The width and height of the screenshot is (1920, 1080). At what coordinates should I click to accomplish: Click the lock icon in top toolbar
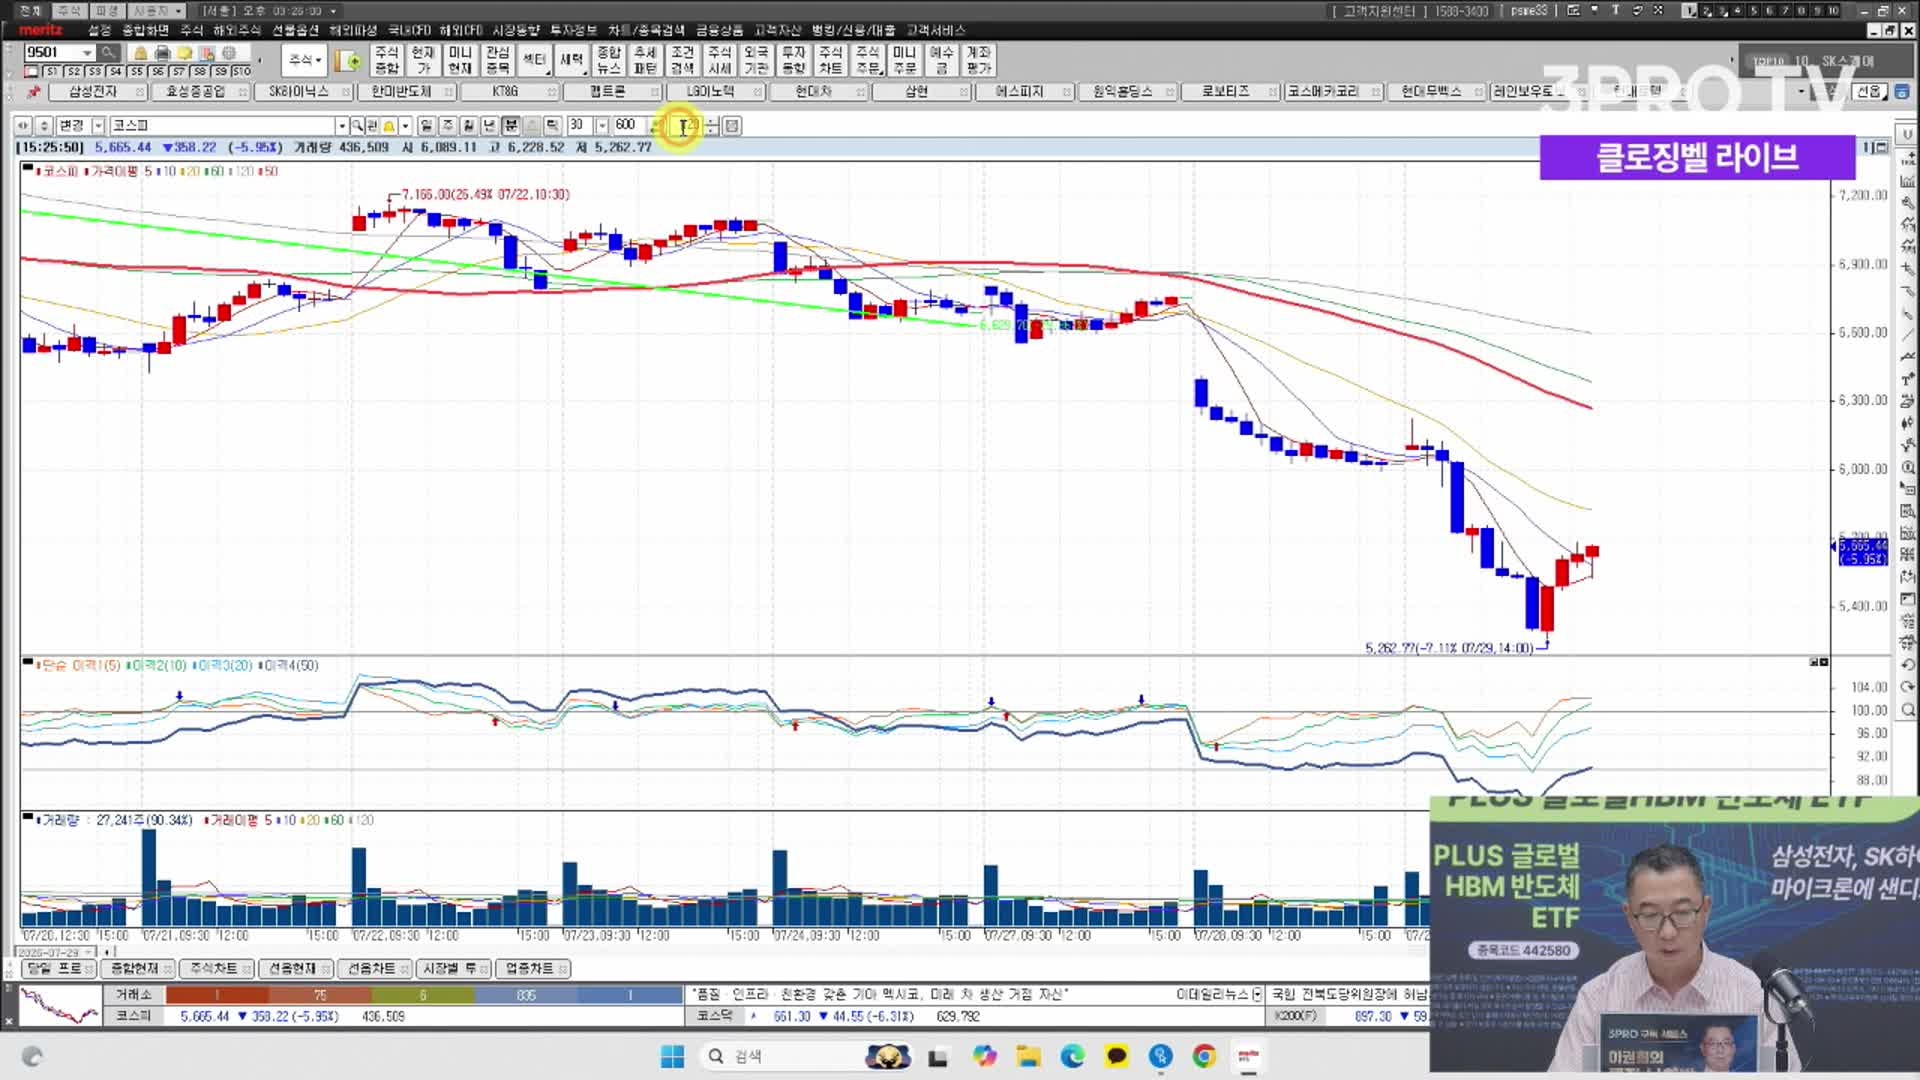(140, 53)
